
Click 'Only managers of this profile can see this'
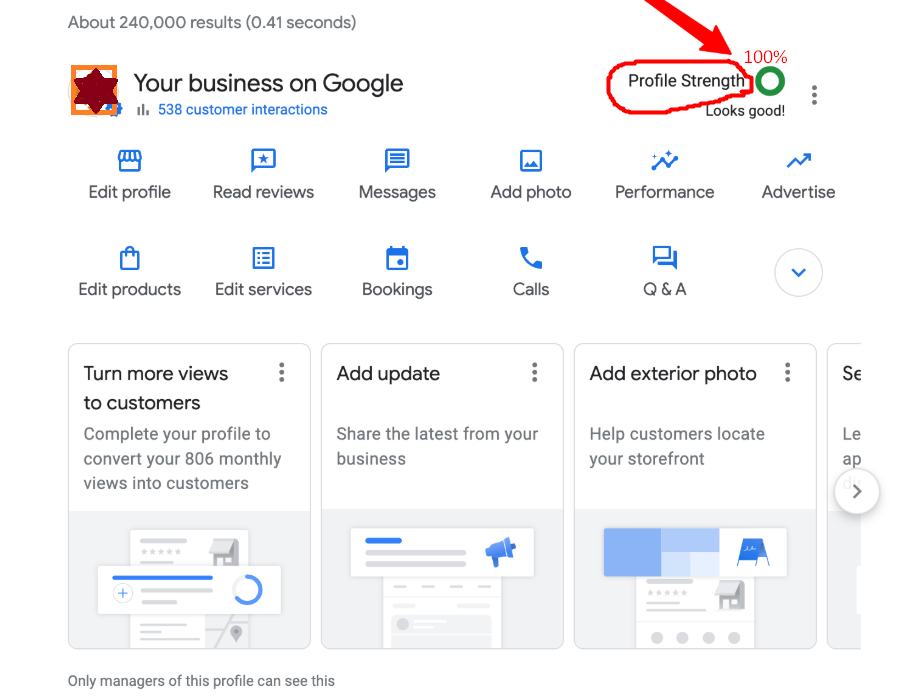pos(201,681)
